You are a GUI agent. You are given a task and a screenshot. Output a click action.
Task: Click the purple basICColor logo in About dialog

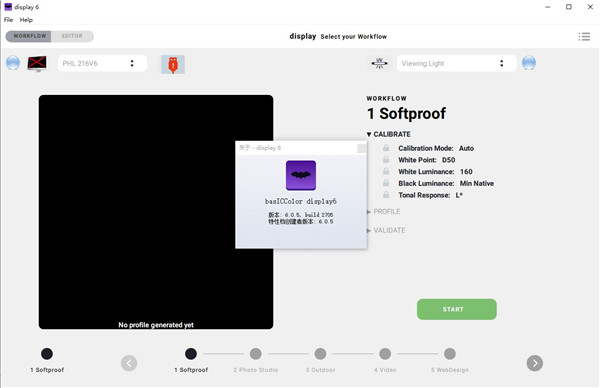pos(301,175)
